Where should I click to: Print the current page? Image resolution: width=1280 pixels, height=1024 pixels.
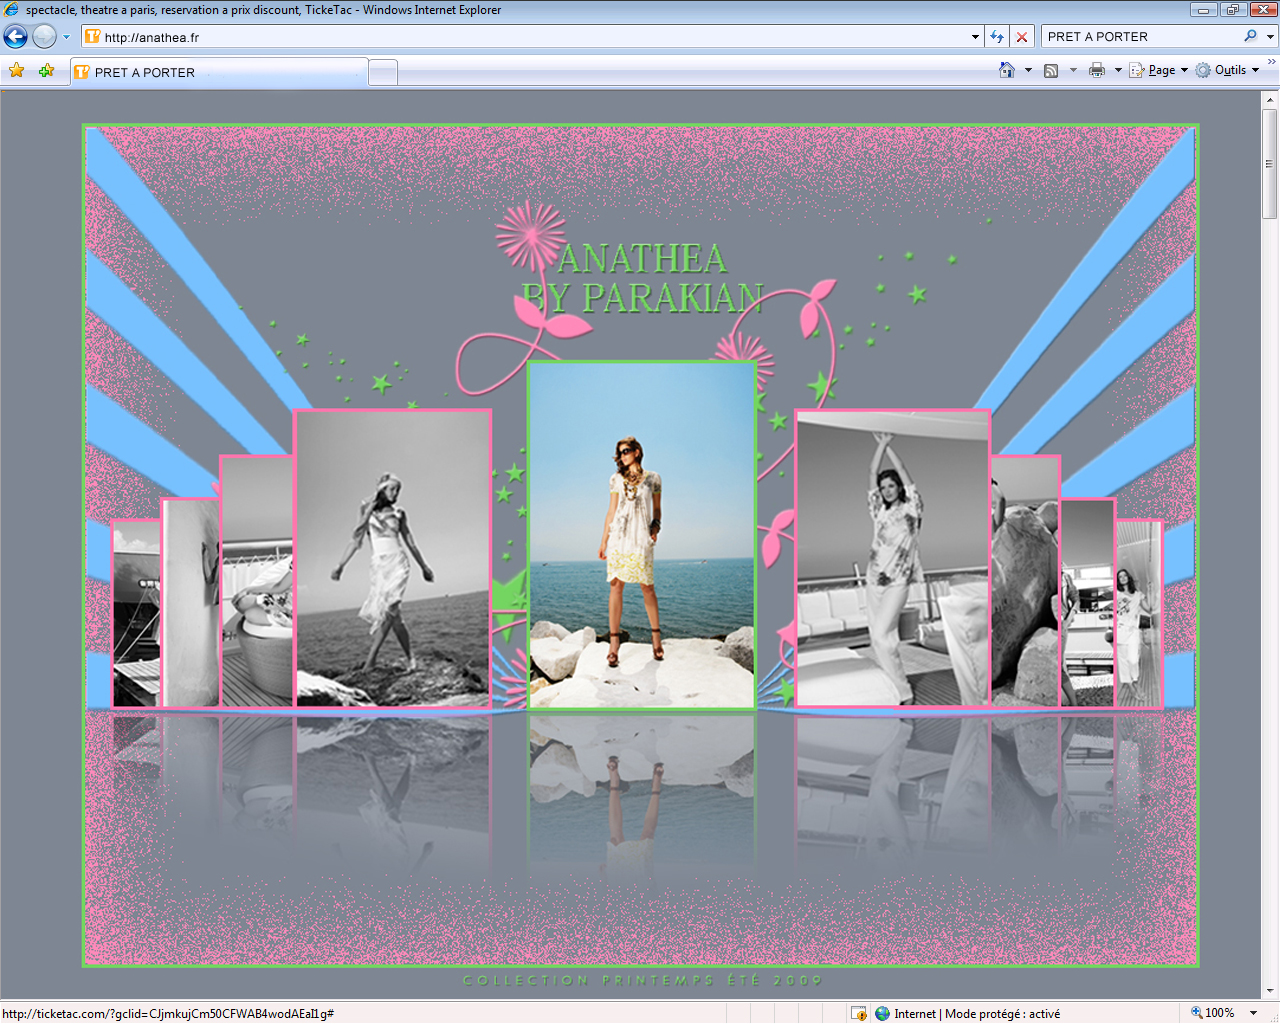click(x=1097, y=70)
